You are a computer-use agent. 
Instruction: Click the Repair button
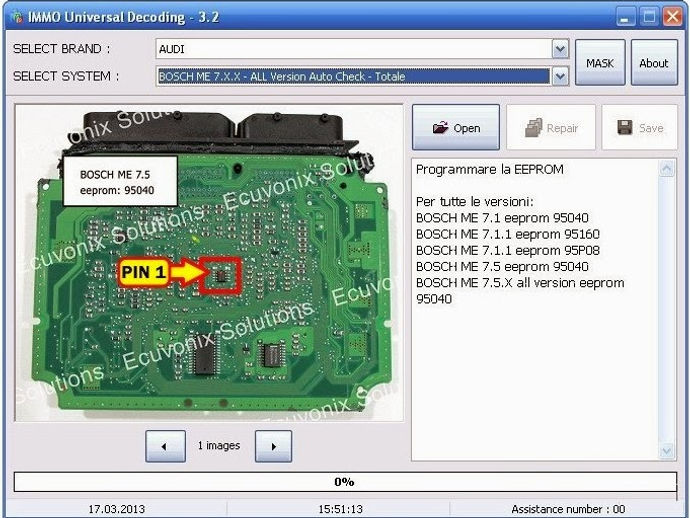coord(551,128)
